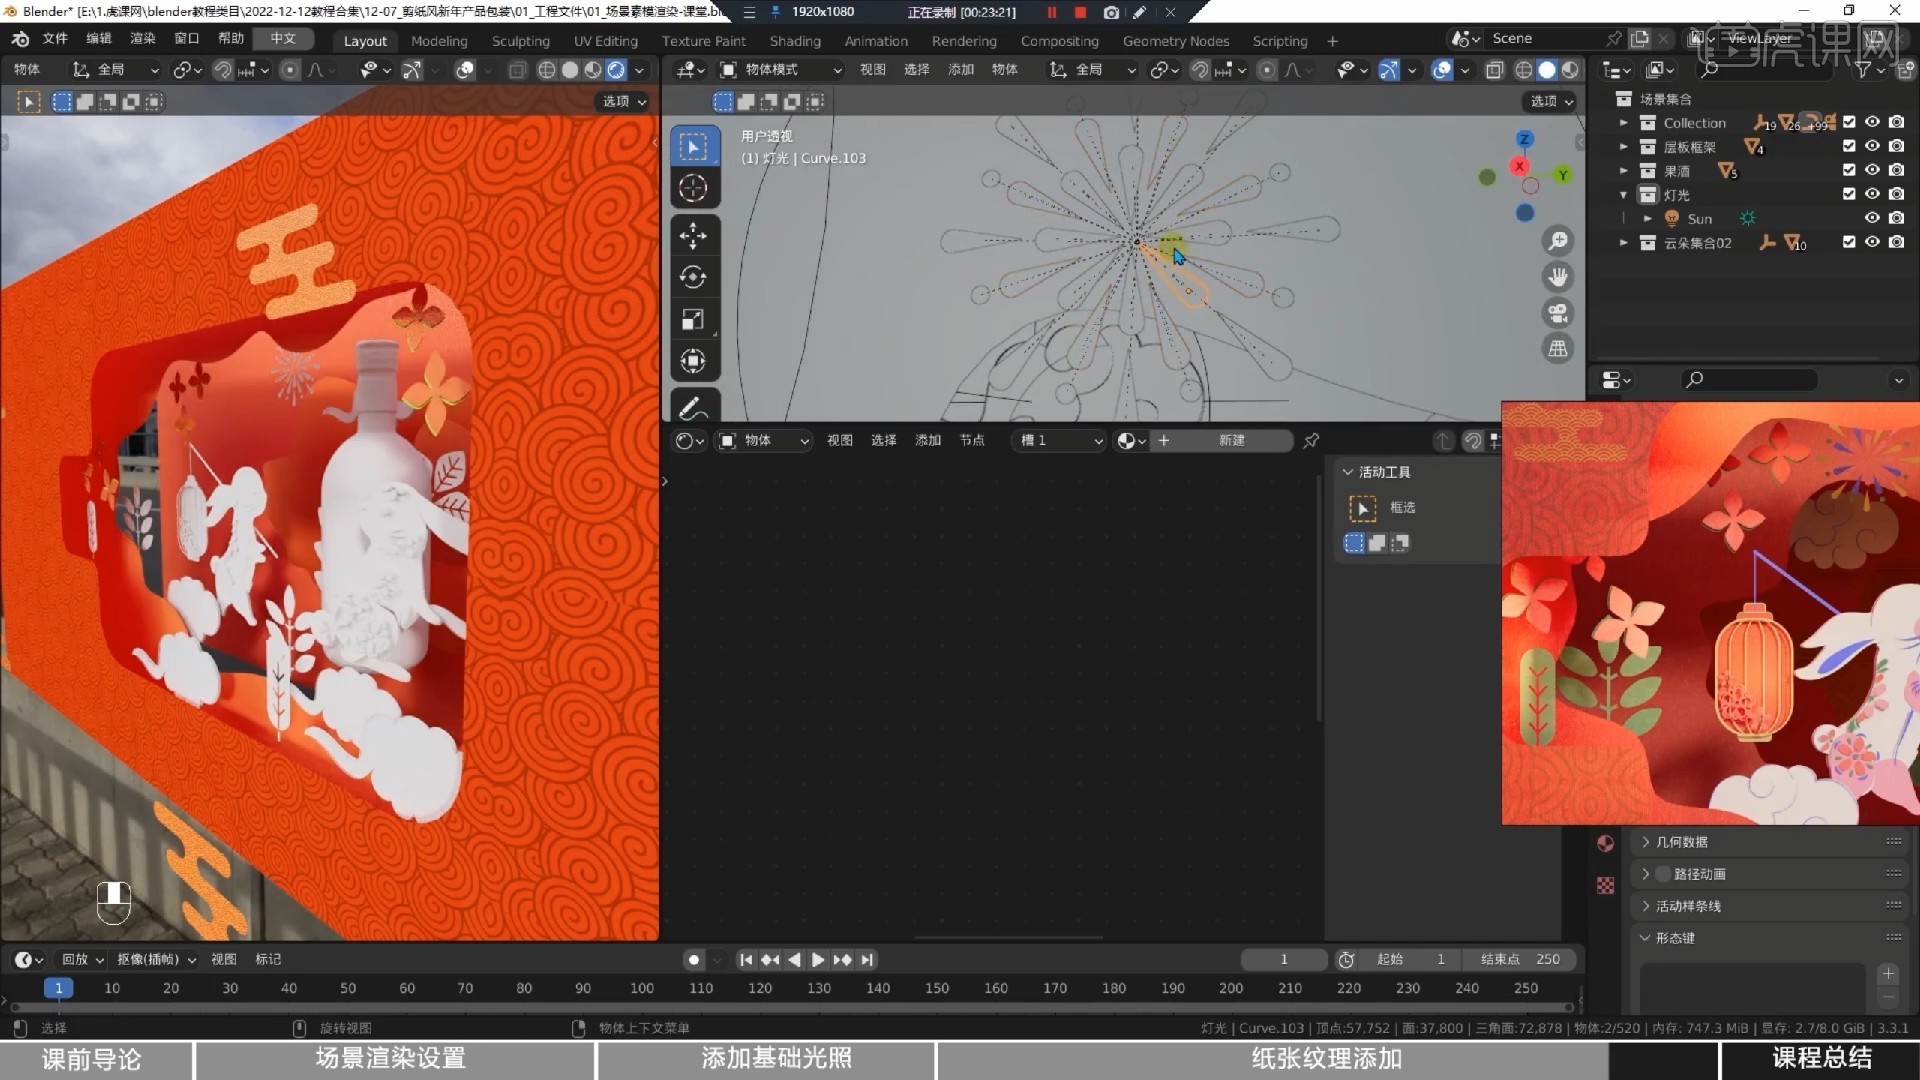Jump to timeline end frame
The image size is (1920, 1080).
click(x=867, y=959)
